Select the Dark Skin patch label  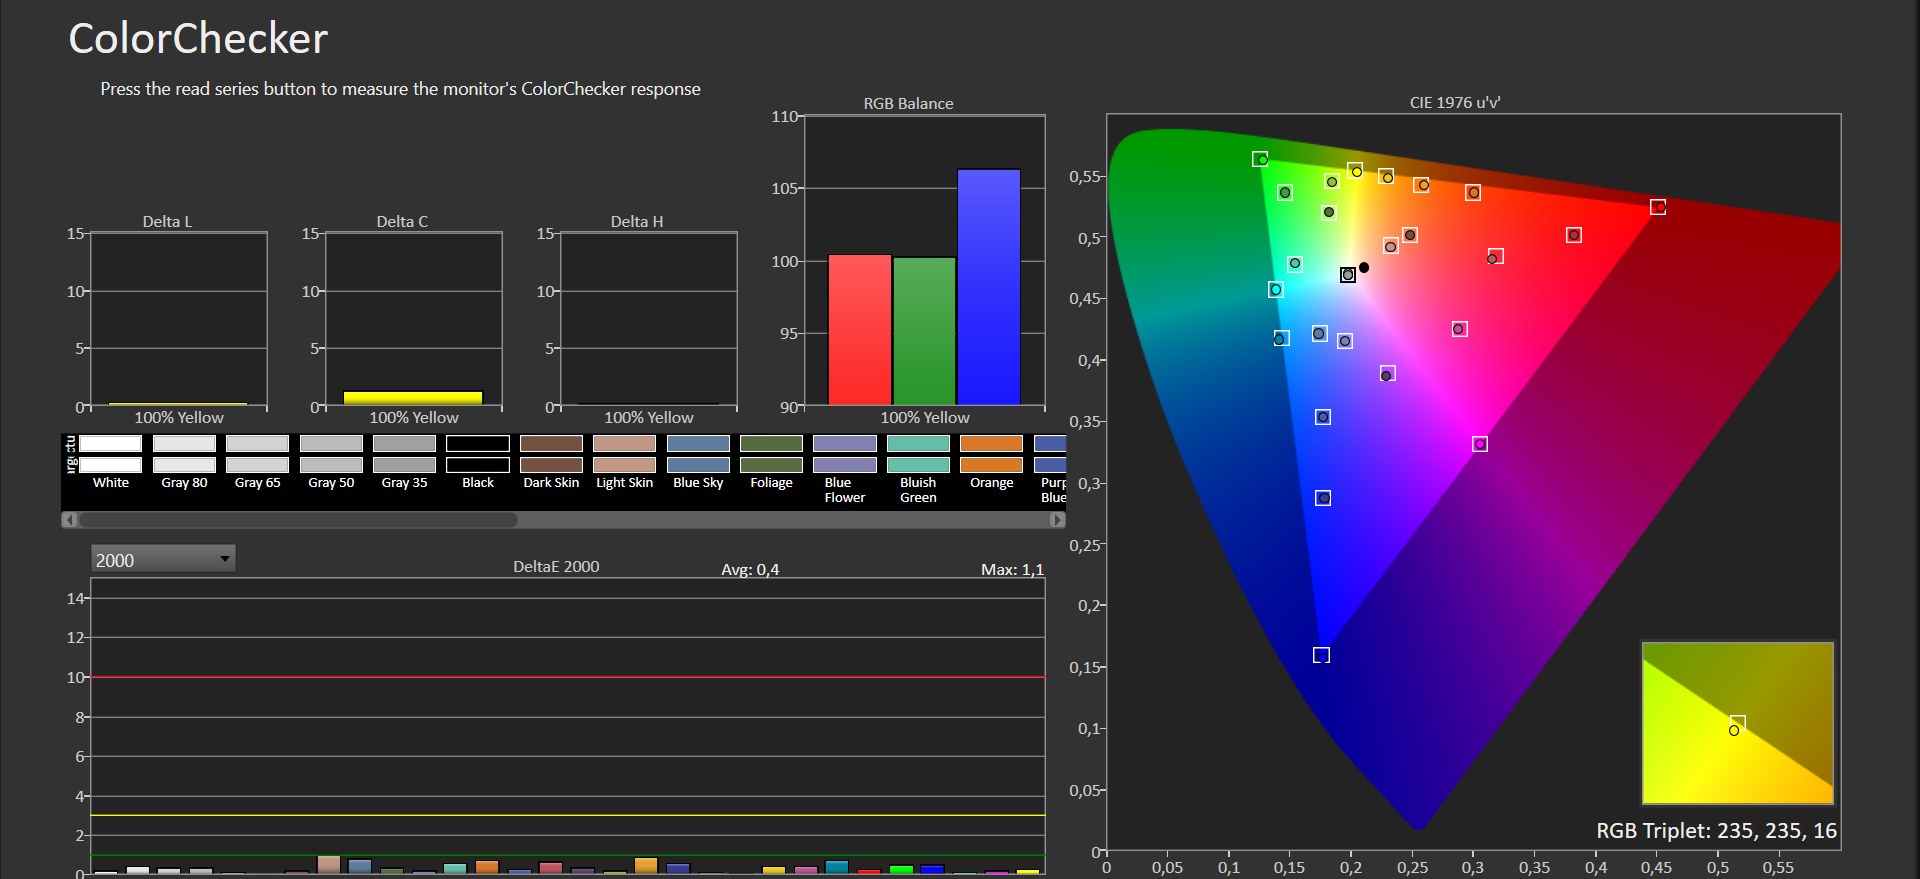551,483
